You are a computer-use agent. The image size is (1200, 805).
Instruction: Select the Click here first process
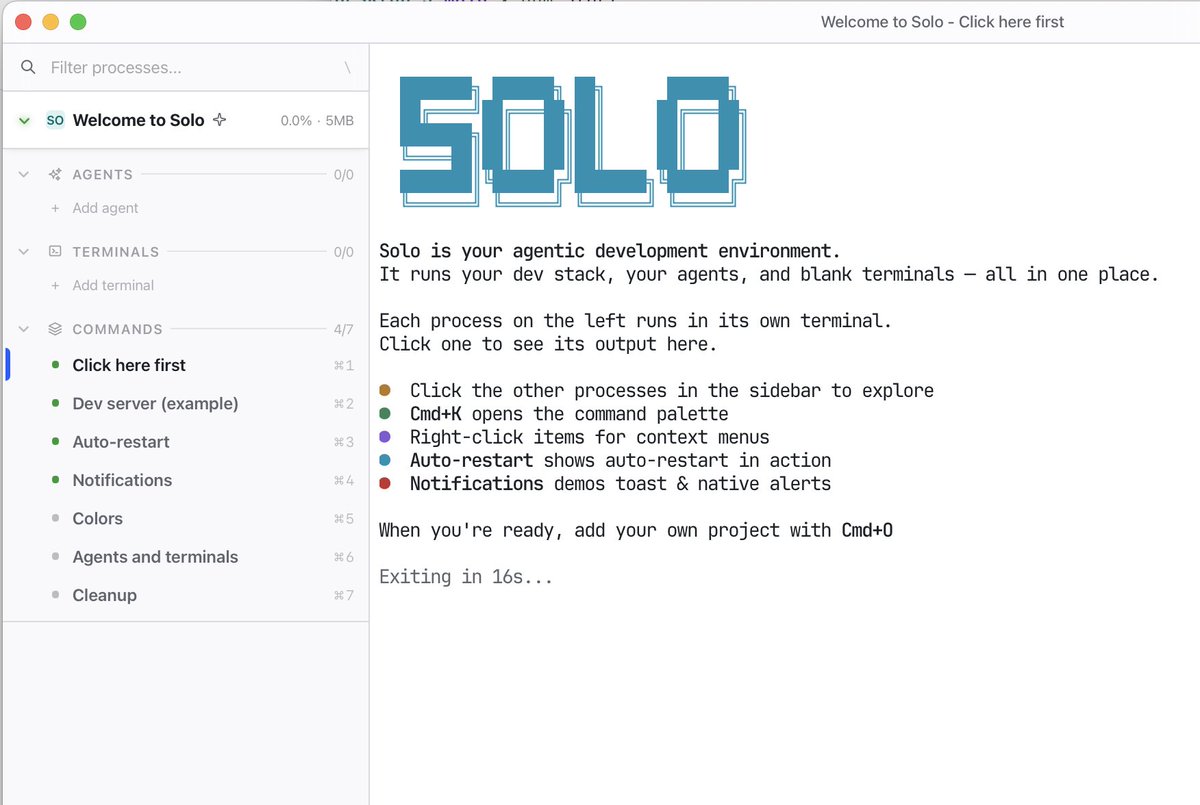coord(187,365)
